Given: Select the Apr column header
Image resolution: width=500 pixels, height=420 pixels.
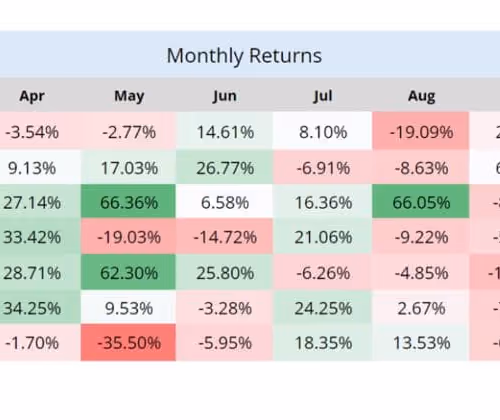Looking at the screenshot, I should coord(32,96).
